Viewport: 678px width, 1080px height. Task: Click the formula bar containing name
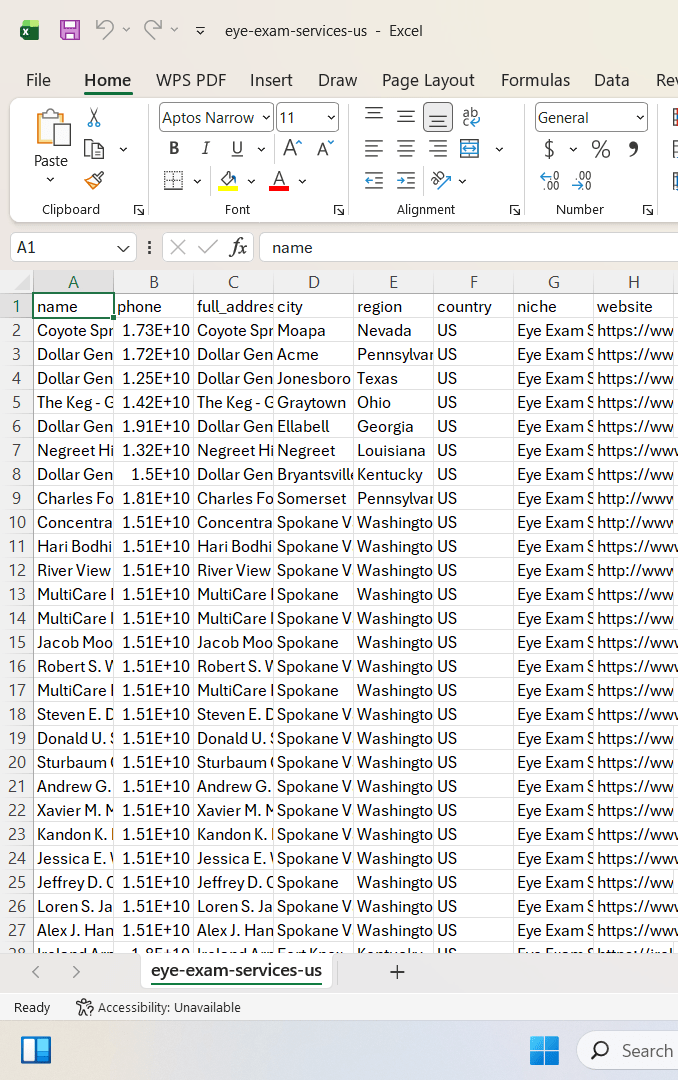tap(469, 248)
